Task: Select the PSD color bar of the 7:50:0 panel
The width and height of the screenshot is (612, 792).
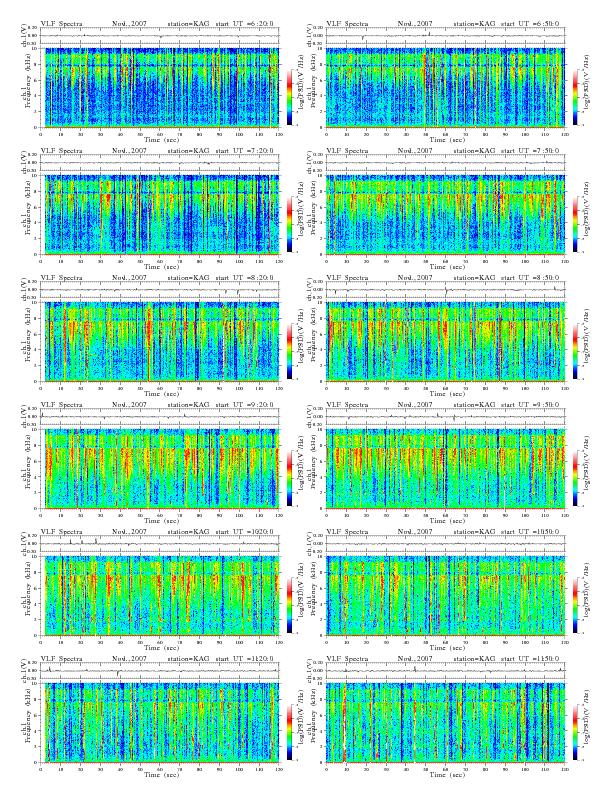Action: 576,224
